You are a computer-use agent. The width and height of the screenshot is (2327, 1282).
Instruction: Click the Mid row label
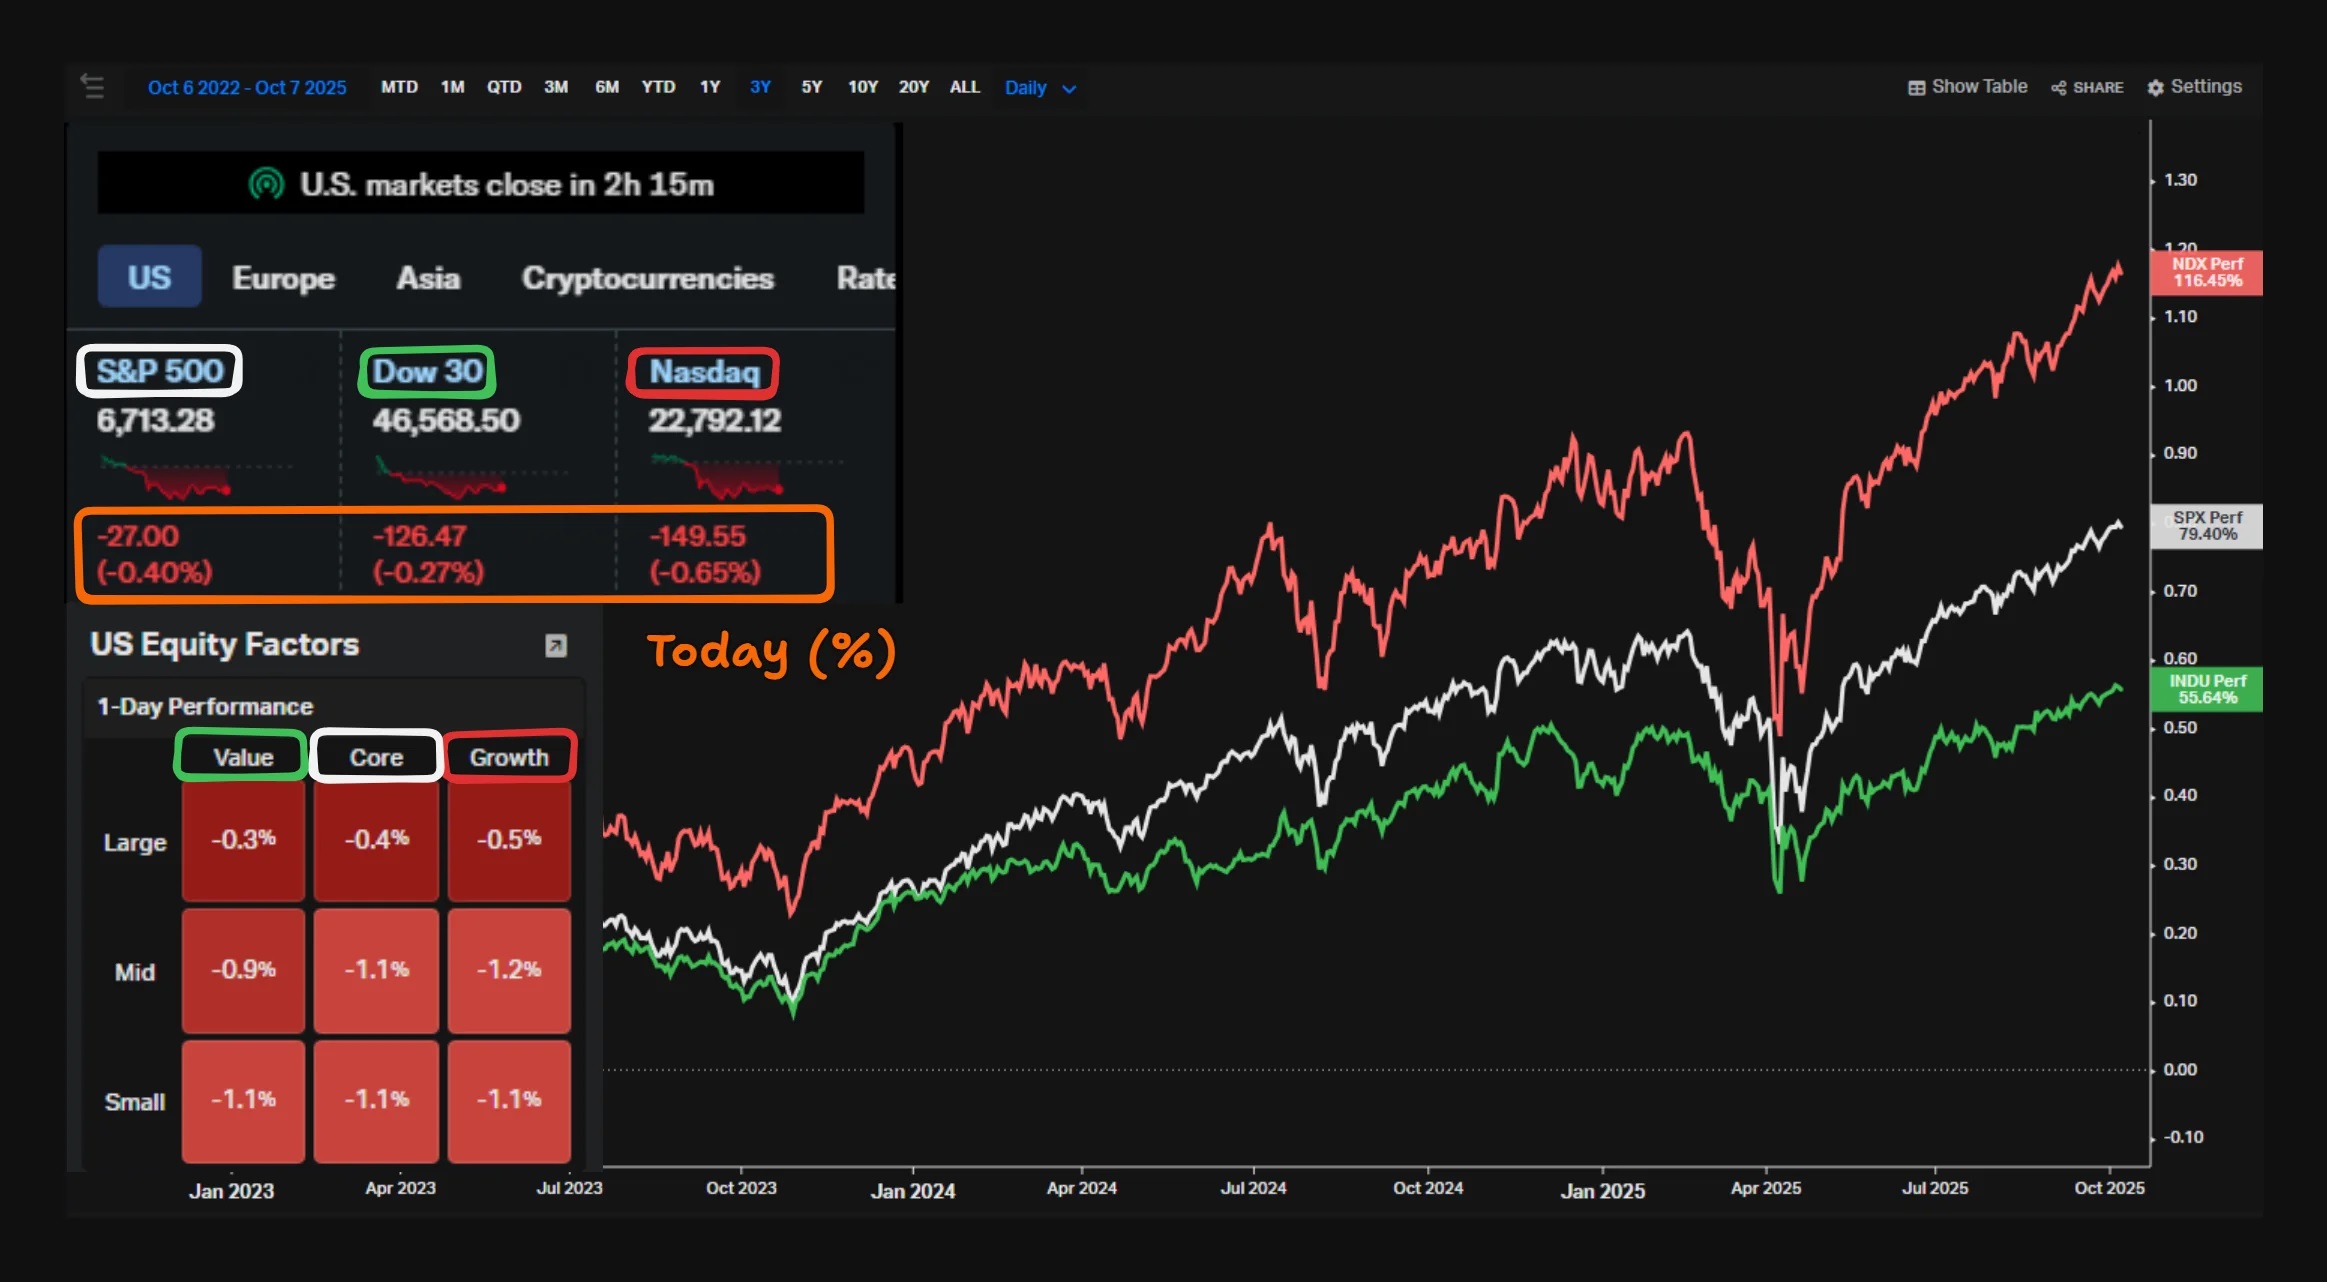(x=135, y=972)
